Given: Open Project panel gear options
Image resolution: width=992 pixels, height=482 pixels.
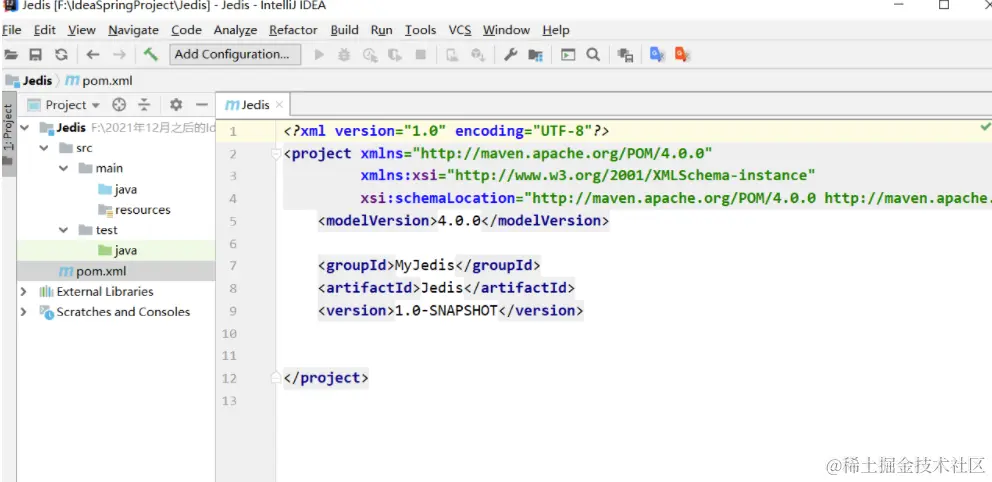Looking at the screenshot, I should point(176,104).
